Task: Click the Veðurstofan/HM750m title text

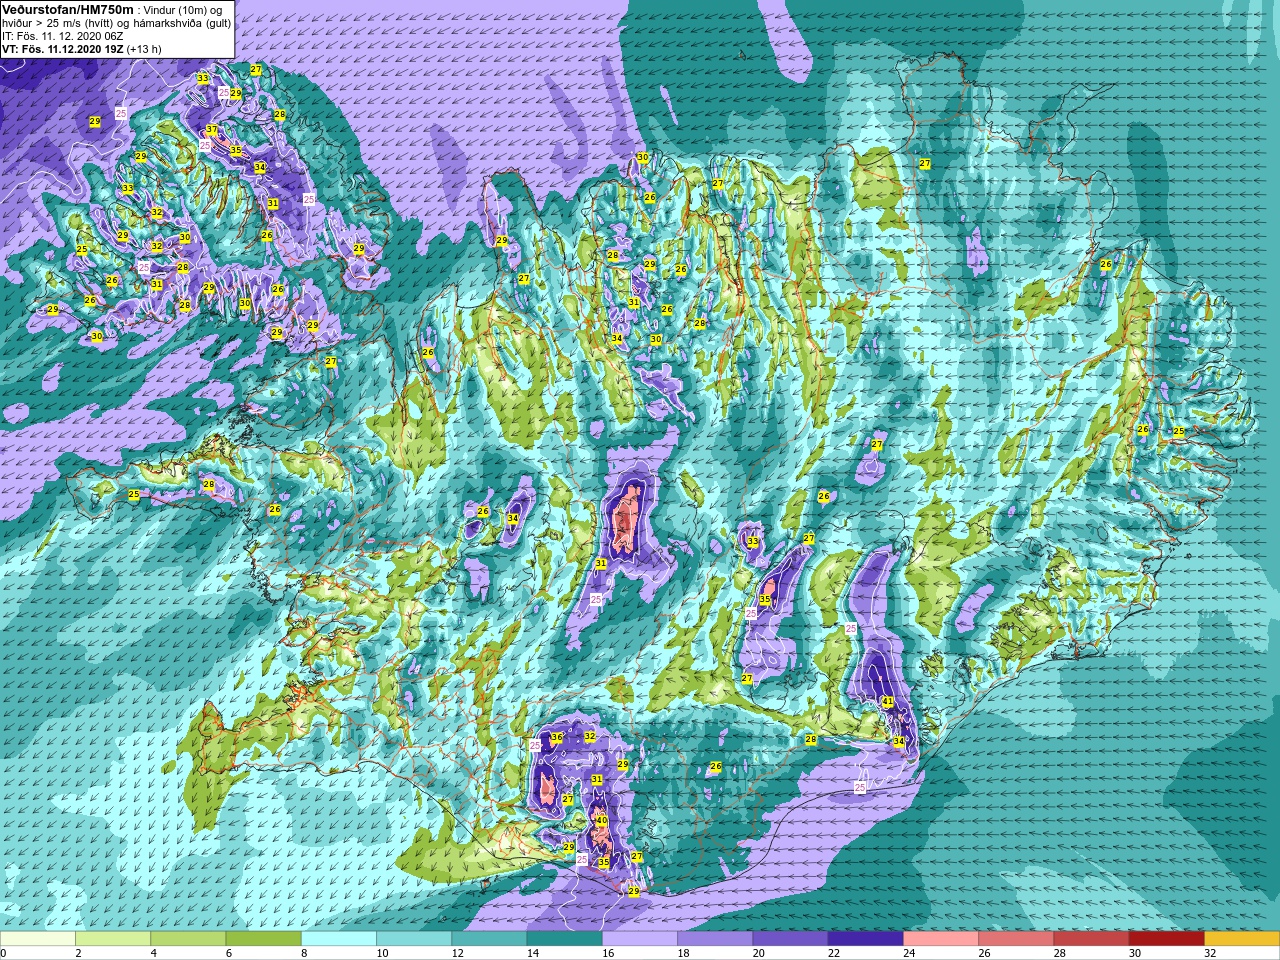Action: pyautogui.click(x=68, y=9)
